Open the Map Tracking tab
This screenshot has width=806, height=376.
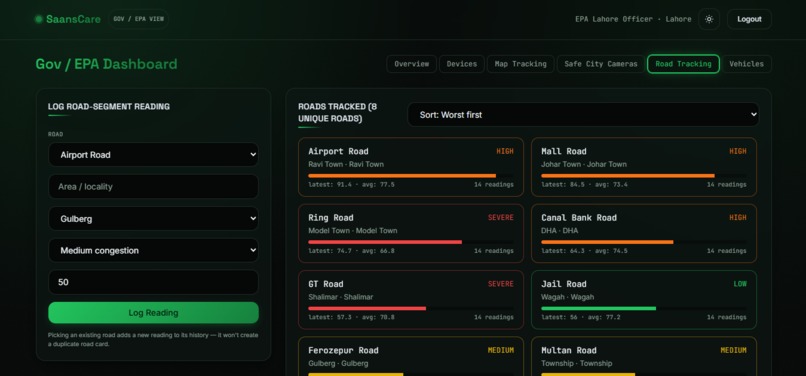(x=520, y=64)
